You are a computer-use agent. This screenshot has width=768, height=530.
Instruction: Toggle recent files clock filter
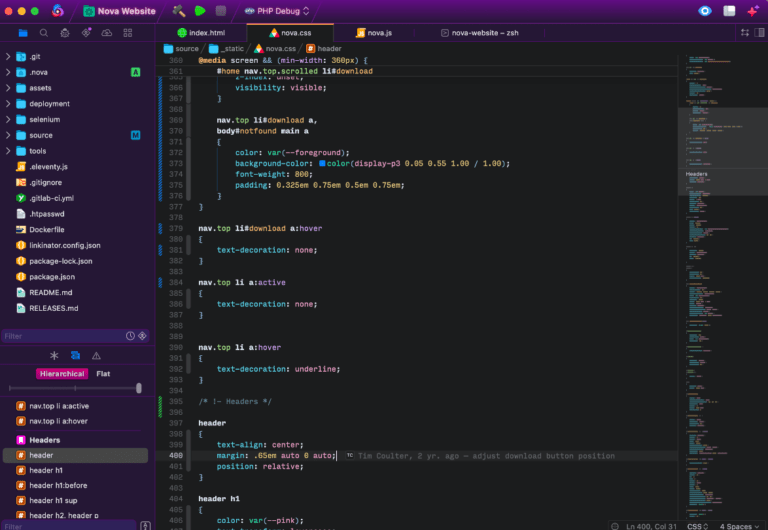130,336
